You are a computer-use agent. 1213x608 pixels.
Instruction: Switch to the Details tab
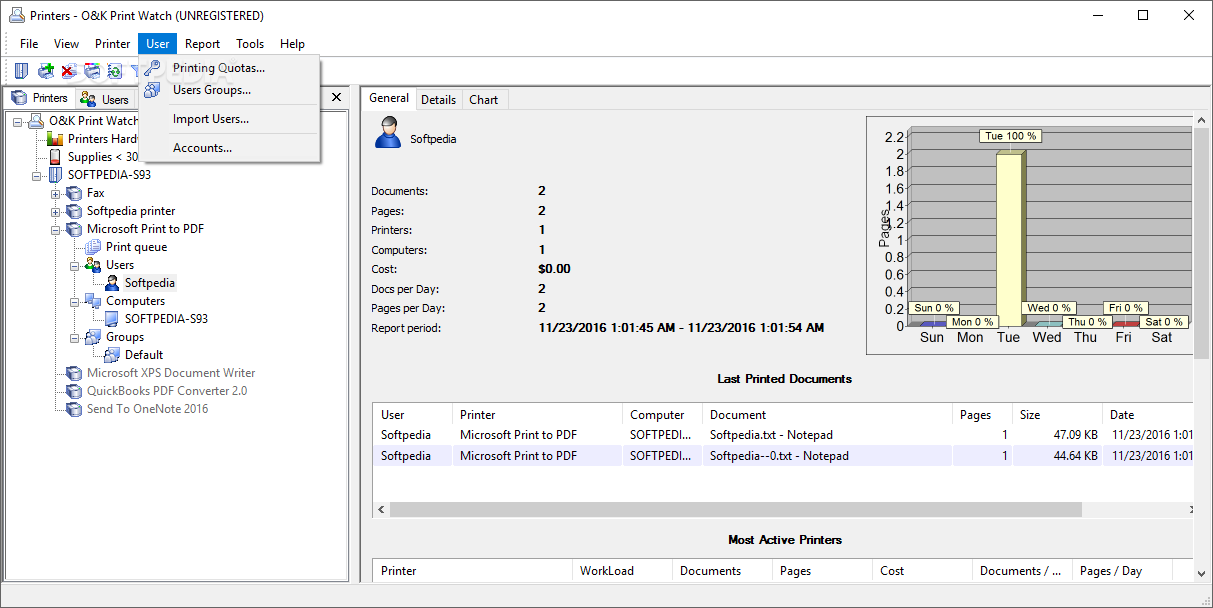click(x=438, y=100)
